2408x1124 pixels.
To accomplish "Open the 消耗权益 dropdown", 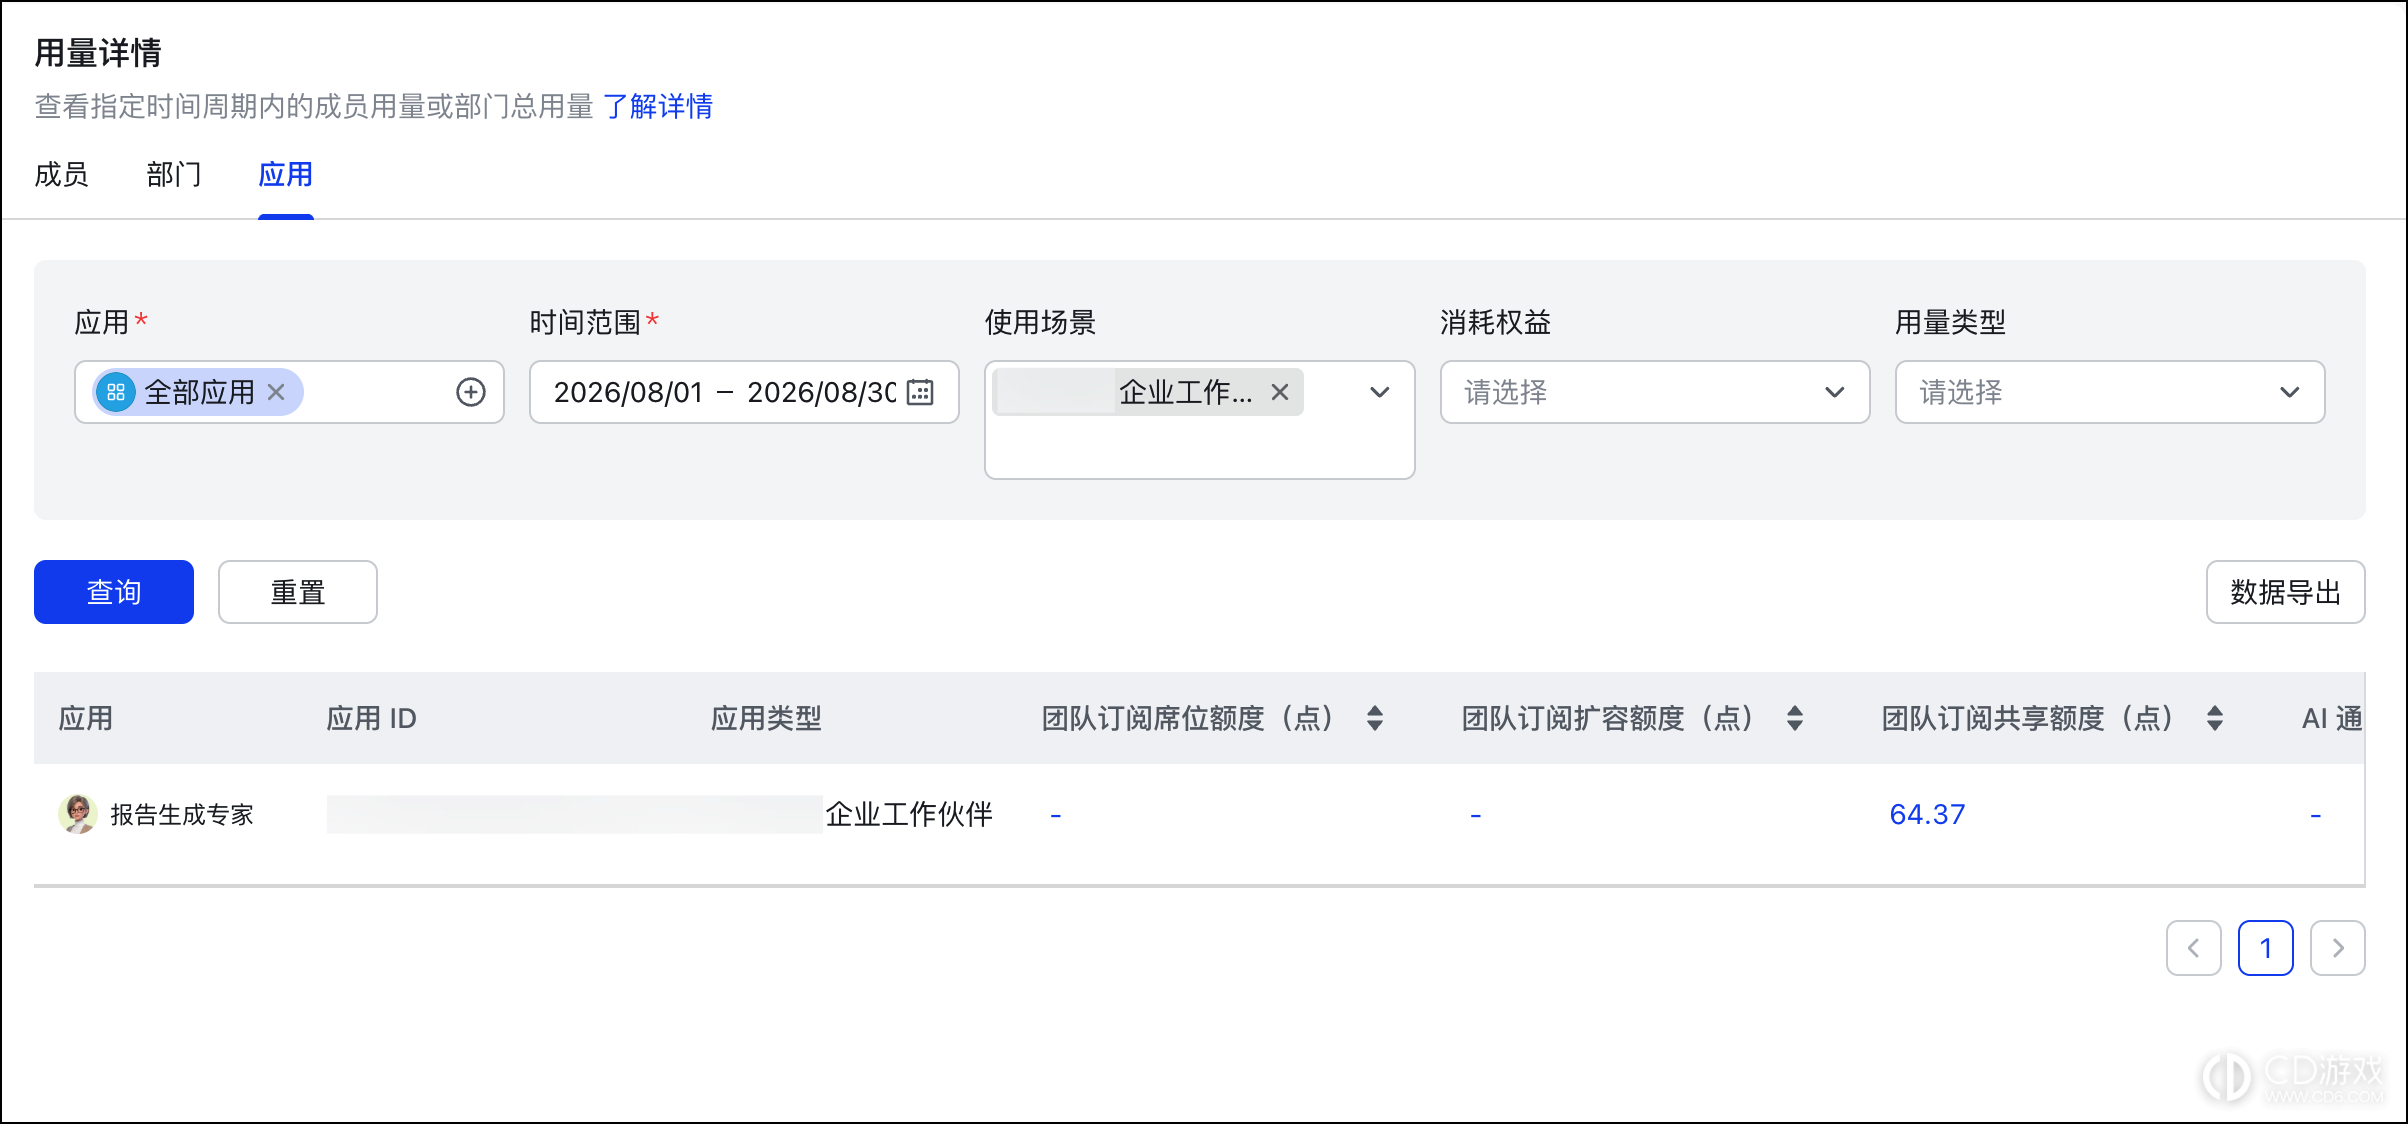I will [x=1655, y=392].
